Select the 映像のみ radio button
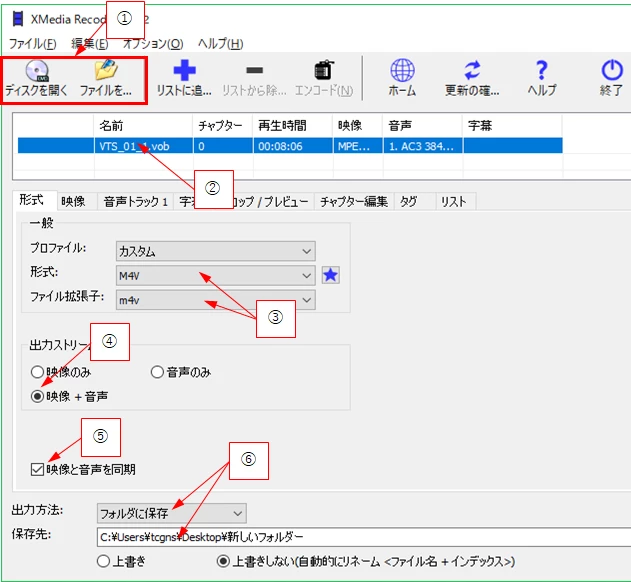This screenshot has height=582, width=631. [37, 372]
